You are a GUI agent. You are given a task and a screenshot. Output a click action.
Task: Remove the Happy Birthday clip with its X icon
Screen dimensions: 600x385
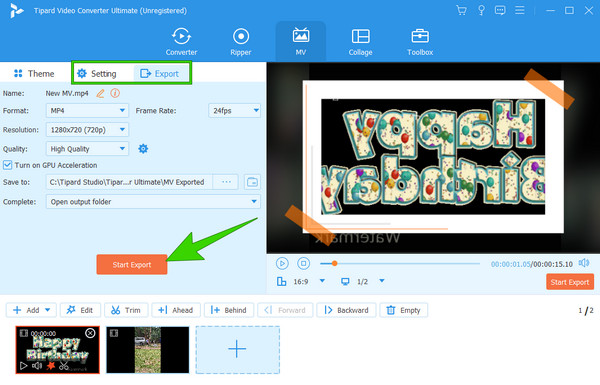[90, 333]
